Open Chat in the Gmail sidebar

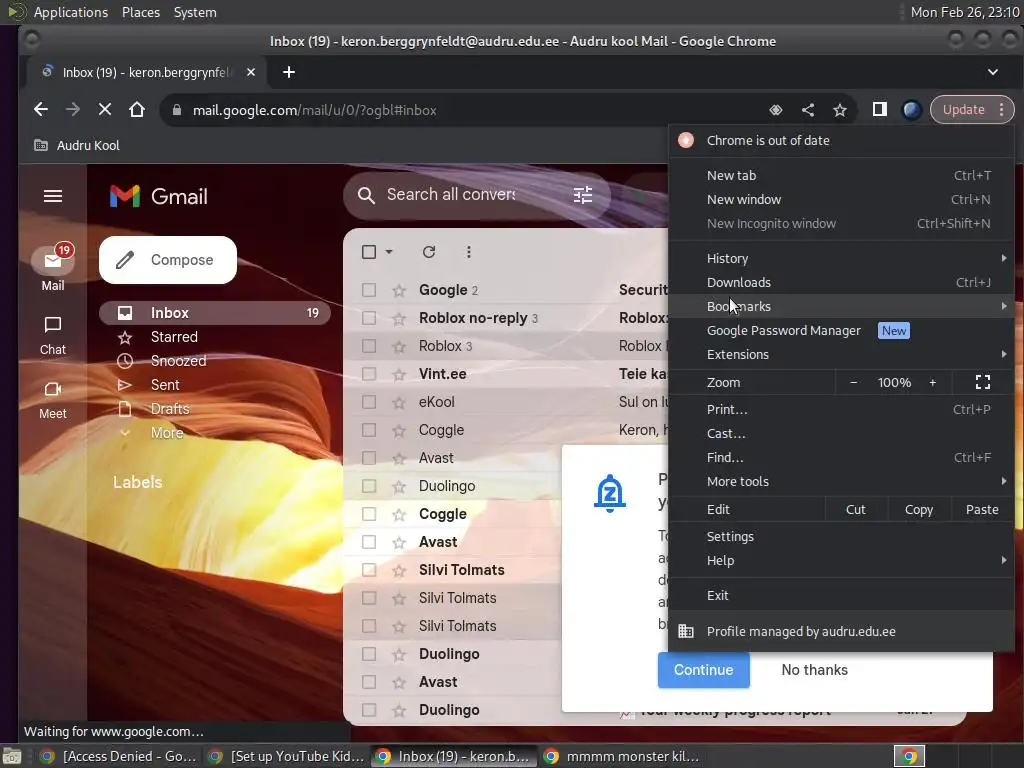(x=53, y=336)
